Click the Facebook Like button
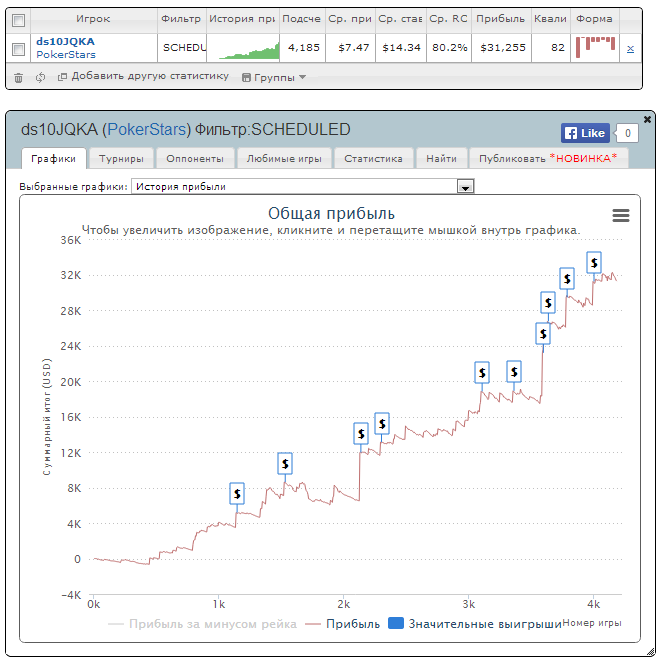The height and width of the screenshot is (663, 667). click(585, 133)
